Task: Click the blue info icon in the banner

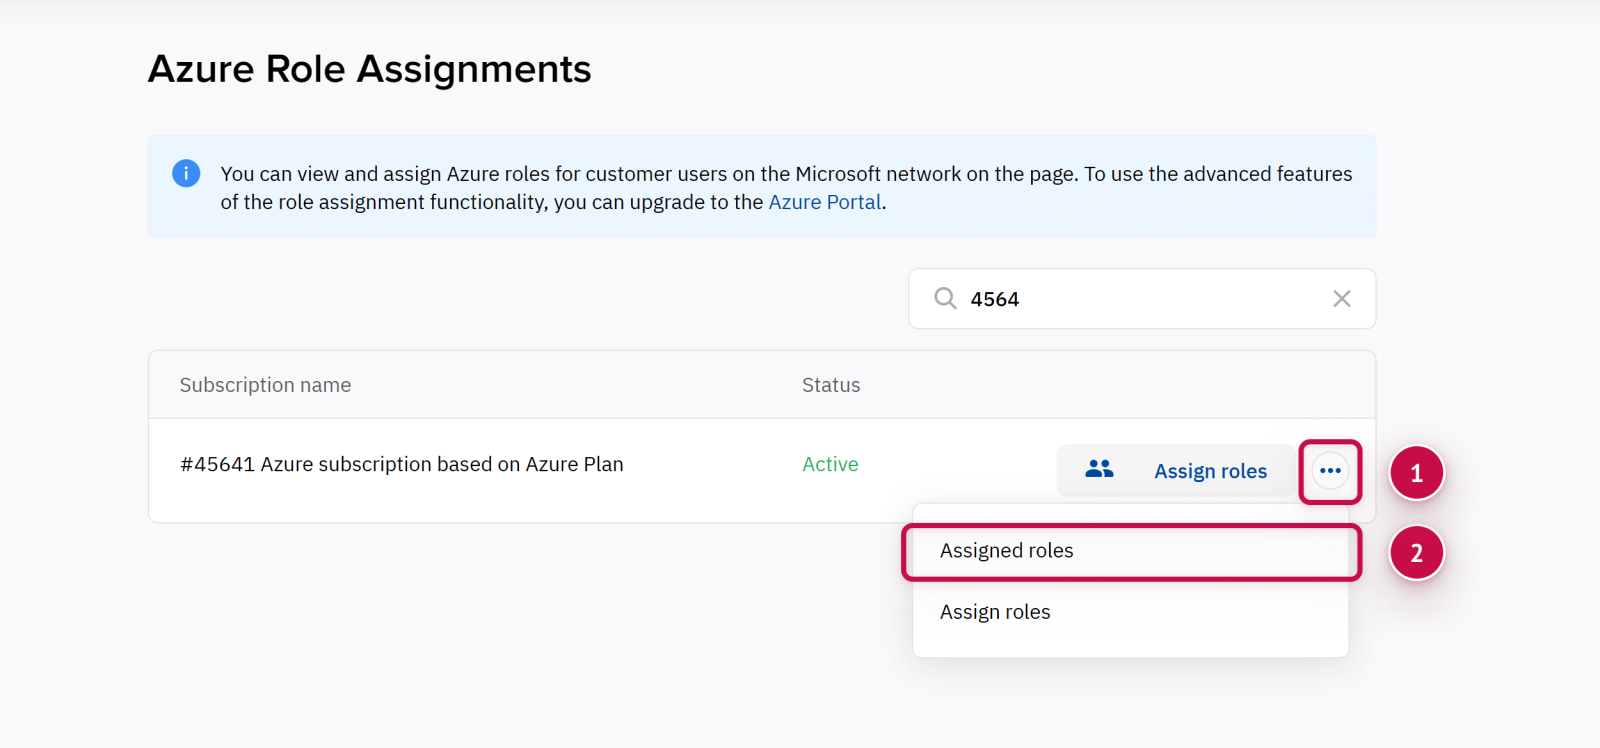Action: point(186,173)
